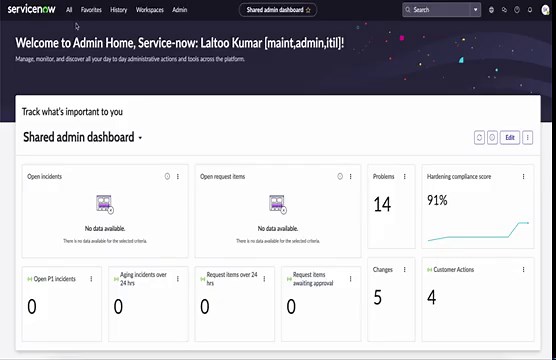556x360 pixels.
Task: Click the Request items awaiting approval value
Action: pos(291,306)
